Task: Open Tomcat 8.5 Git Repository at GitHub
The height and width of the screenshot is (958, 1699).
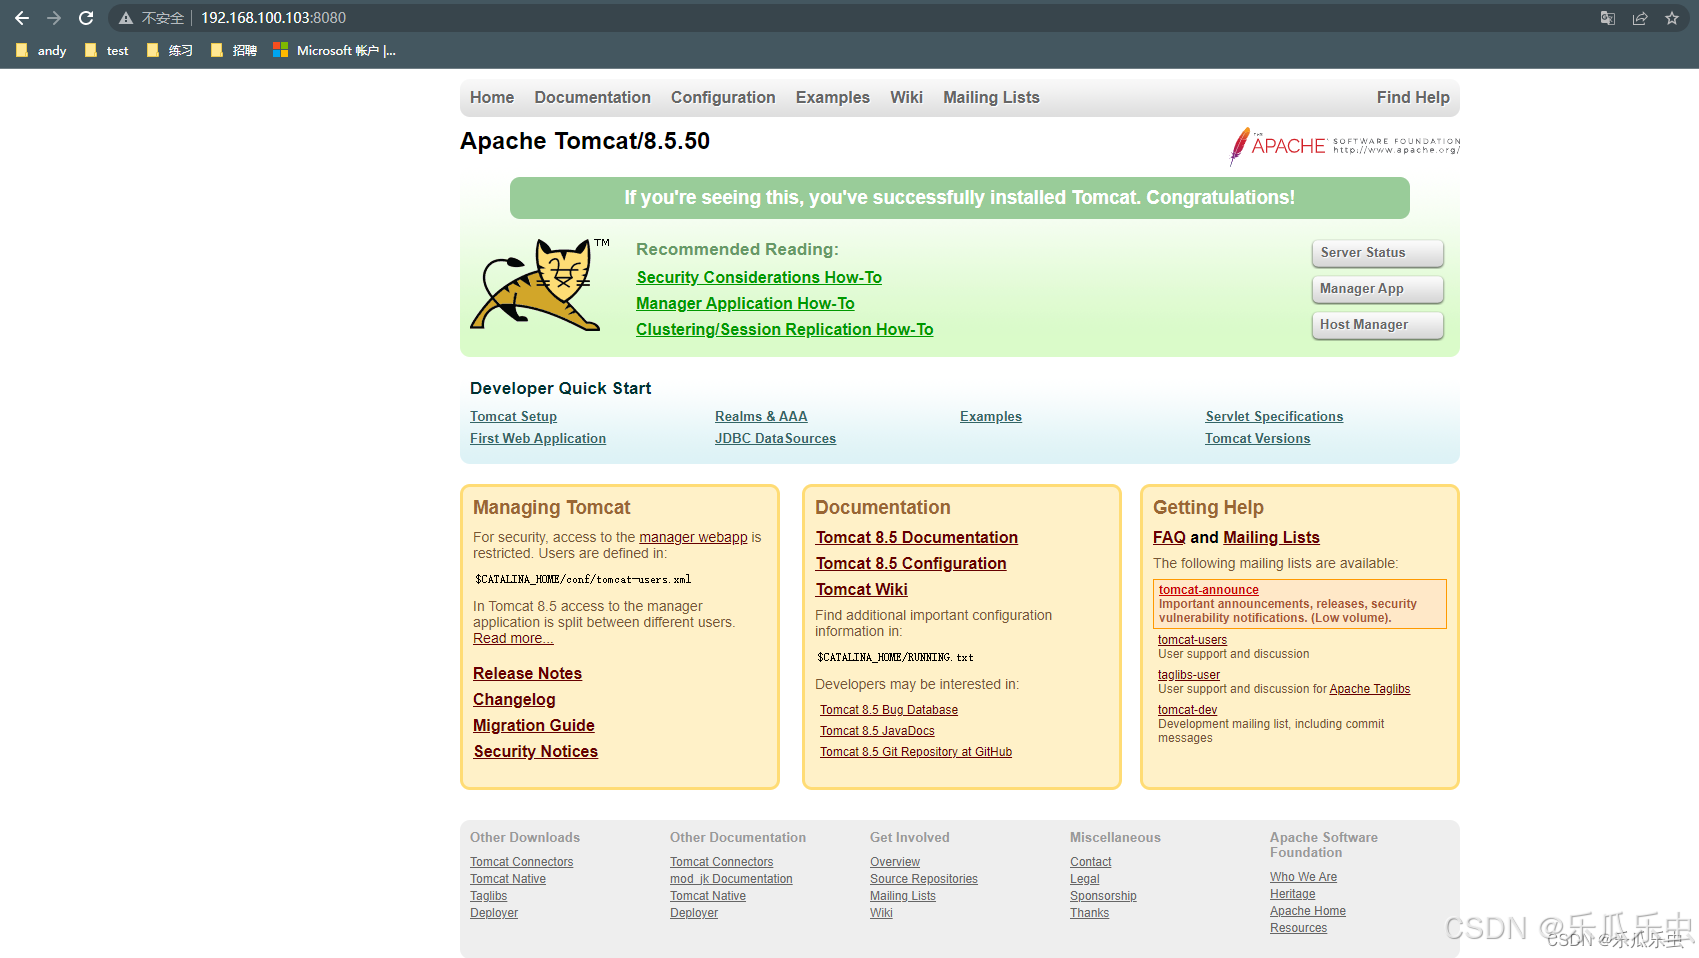Action: [916, 752]
